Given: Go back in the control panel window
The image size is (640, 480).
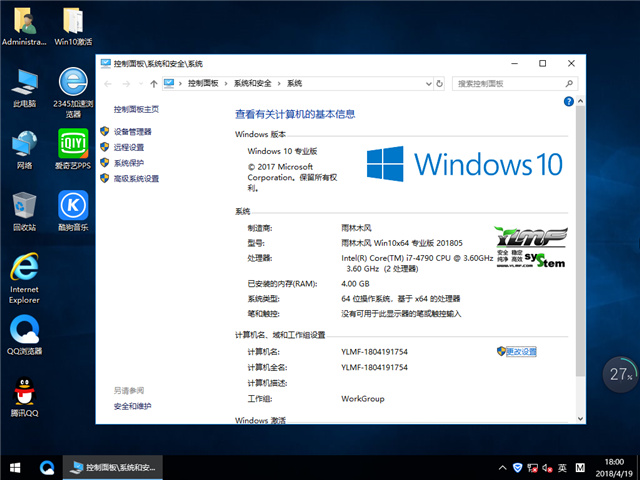Looking at the screenshot, I should 108,84.
